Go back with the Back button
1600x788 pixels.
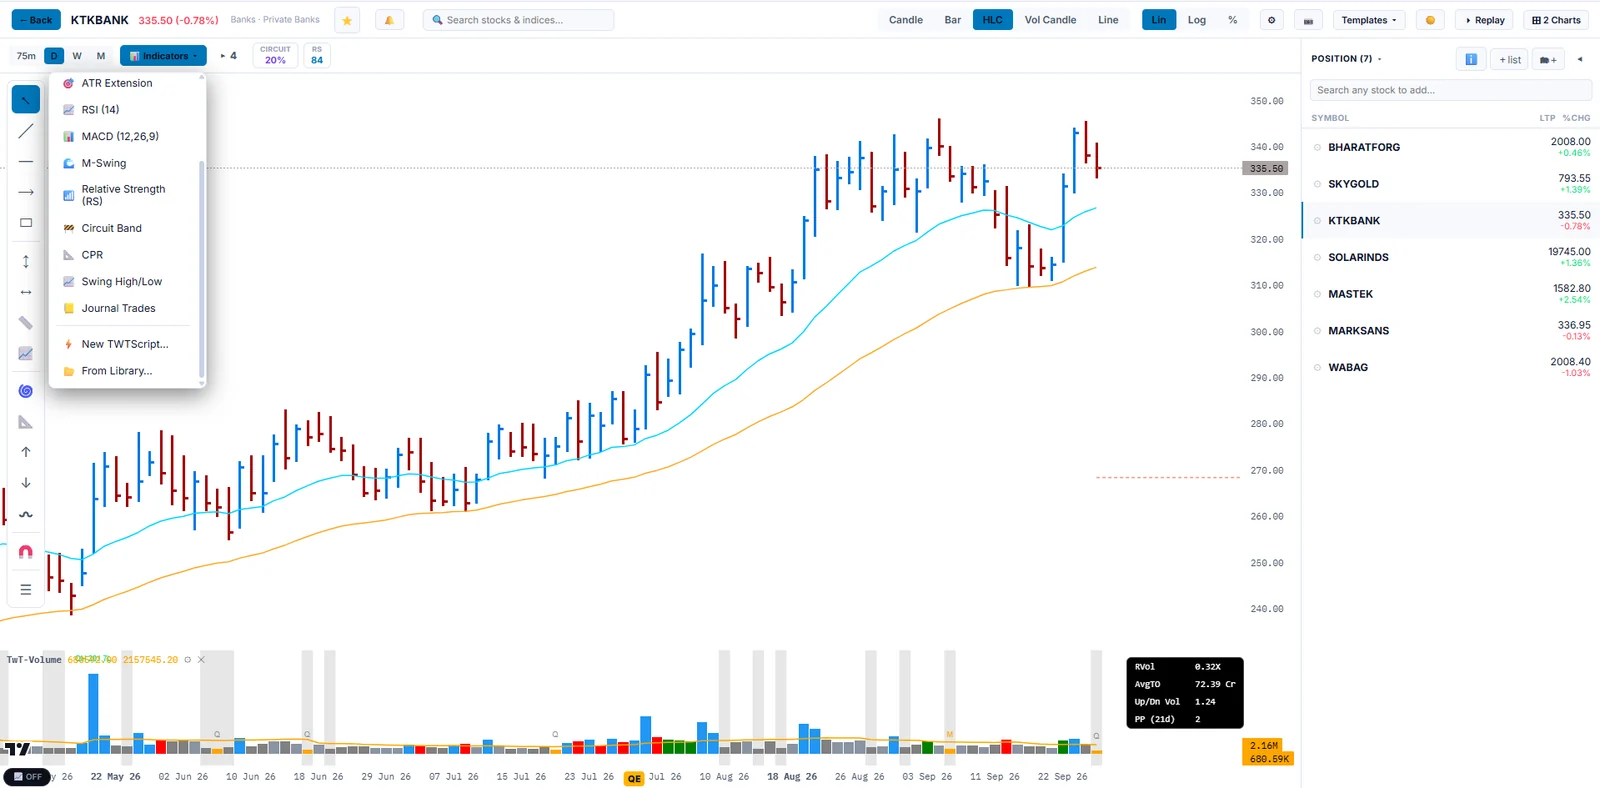(x=36, y=20)
